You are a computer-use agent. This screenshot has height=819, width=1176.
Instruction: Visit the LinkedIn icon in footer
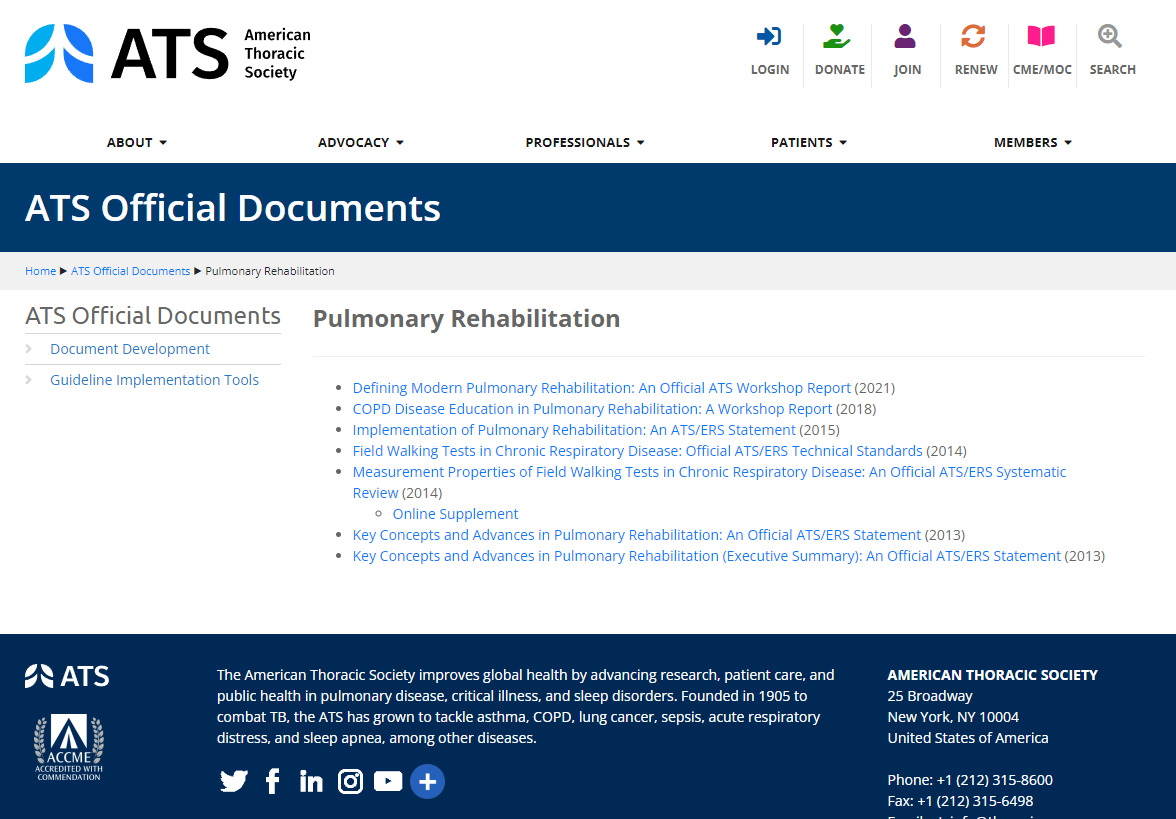pos(311,781)
